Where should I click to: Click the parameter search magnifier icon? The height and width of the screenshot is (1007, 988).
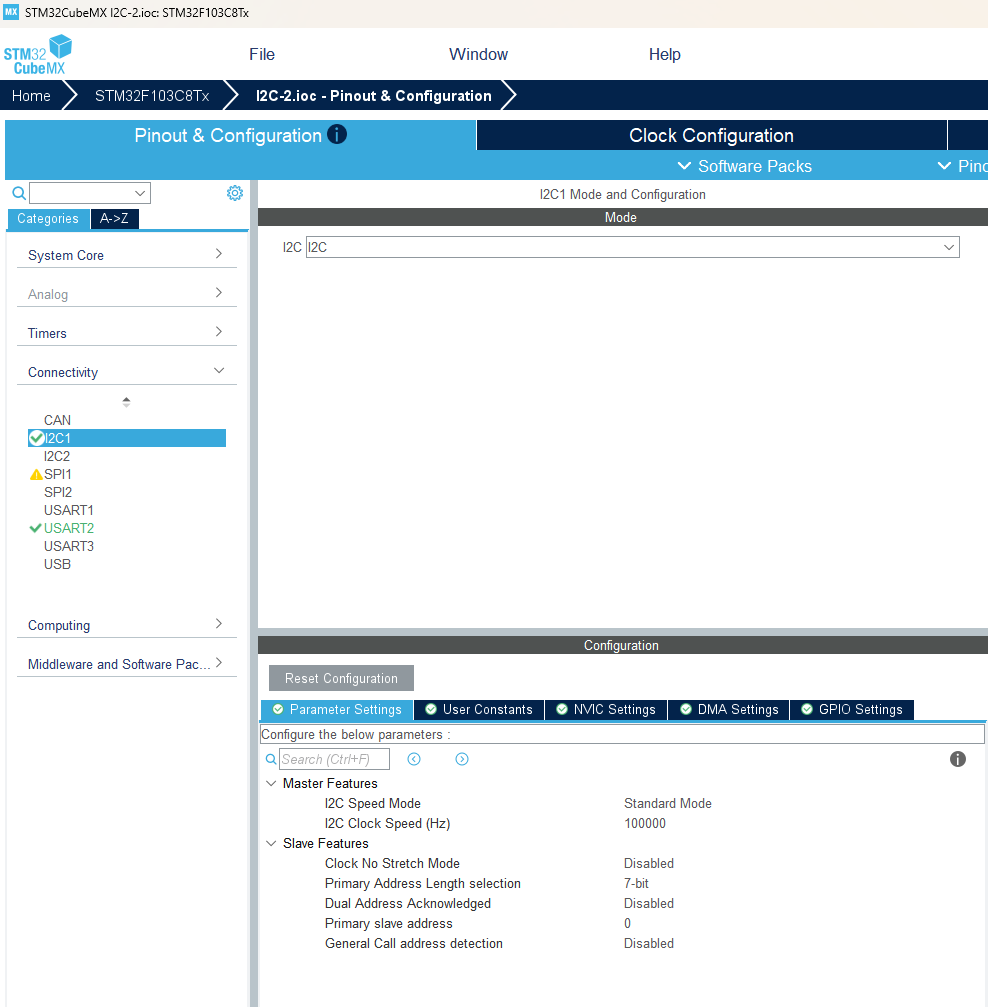coord(271,759)
